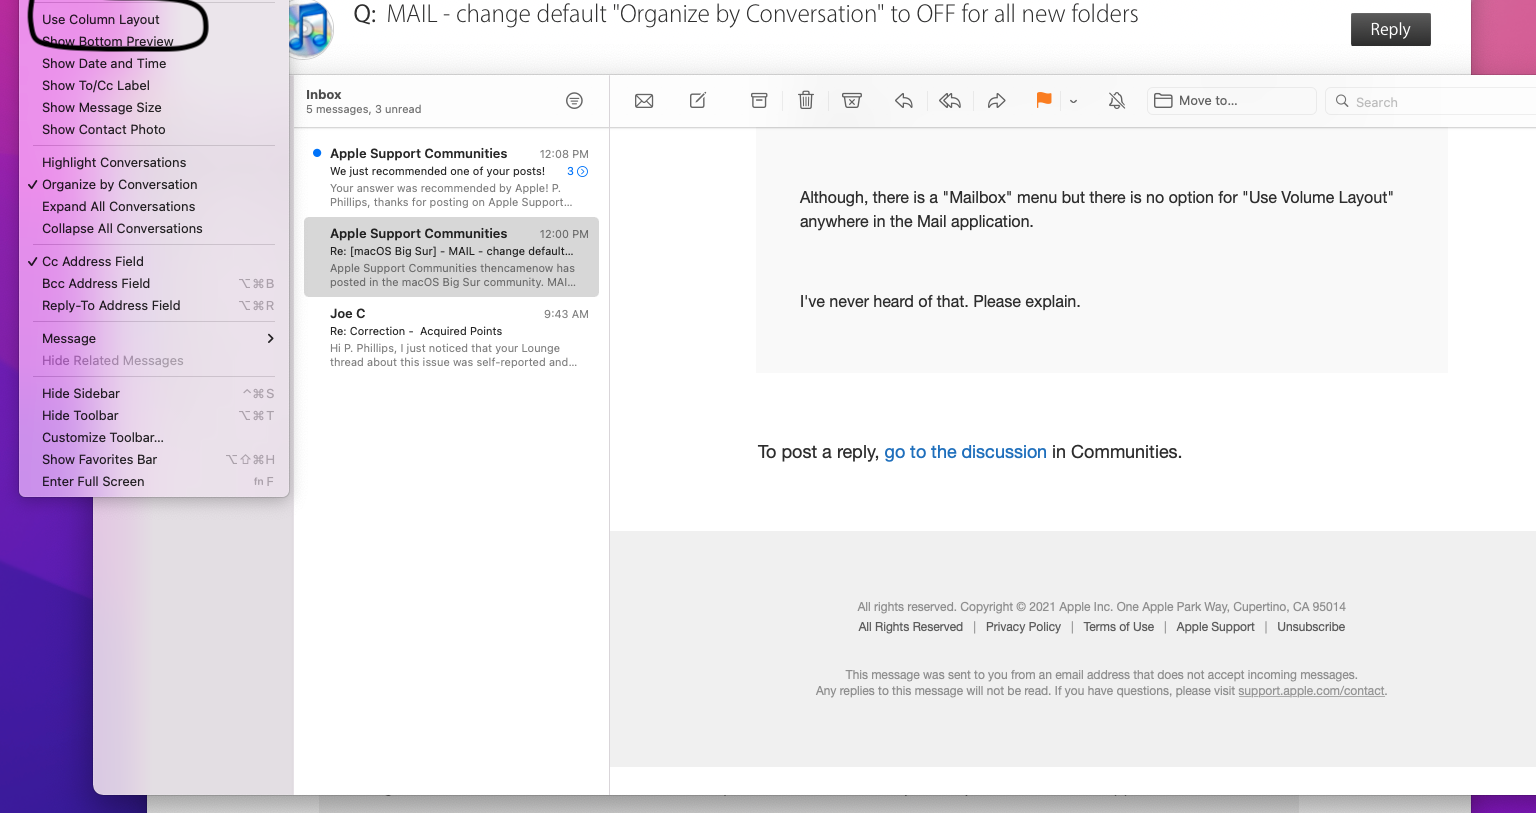Screen dimensions: 1536x813
Task: Open the flag color dropdown arrow
Action: [1073, 101]
